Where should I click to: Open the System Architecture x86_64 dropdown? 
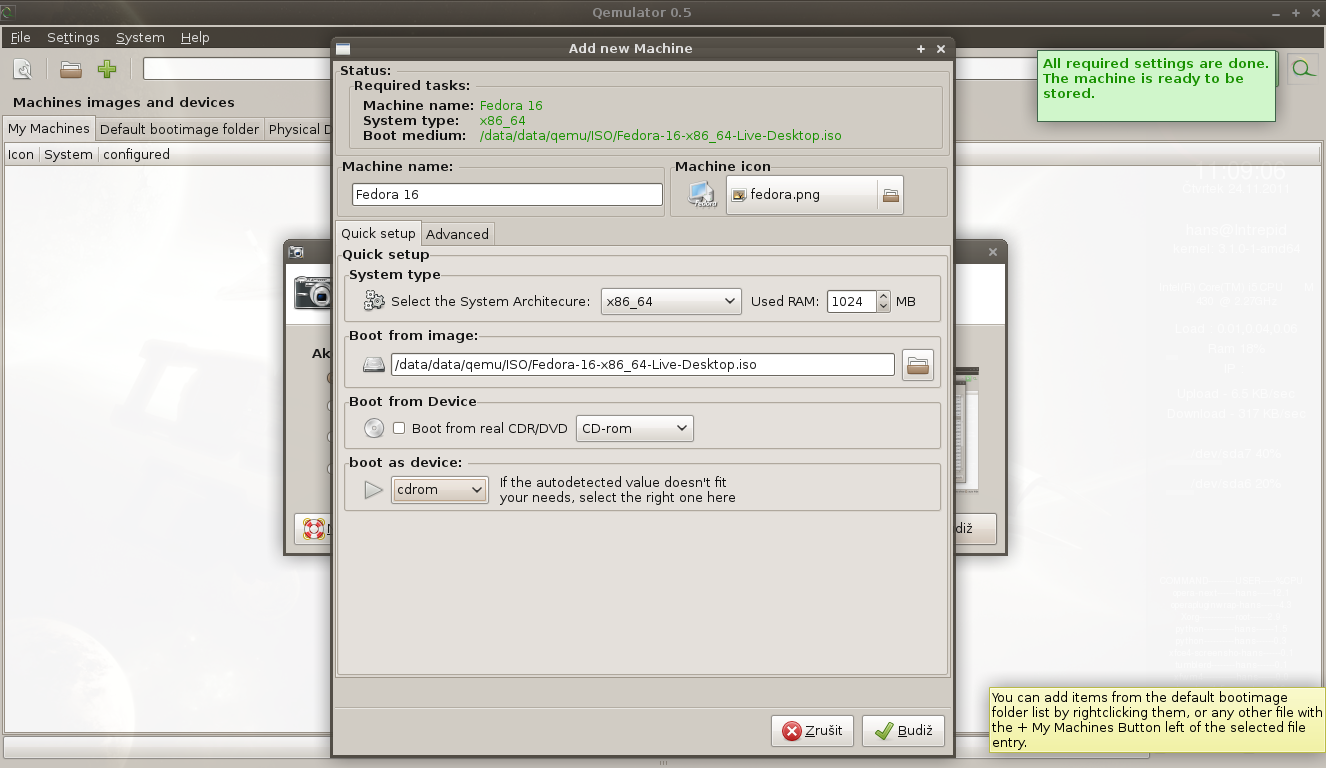coord(671,301)
